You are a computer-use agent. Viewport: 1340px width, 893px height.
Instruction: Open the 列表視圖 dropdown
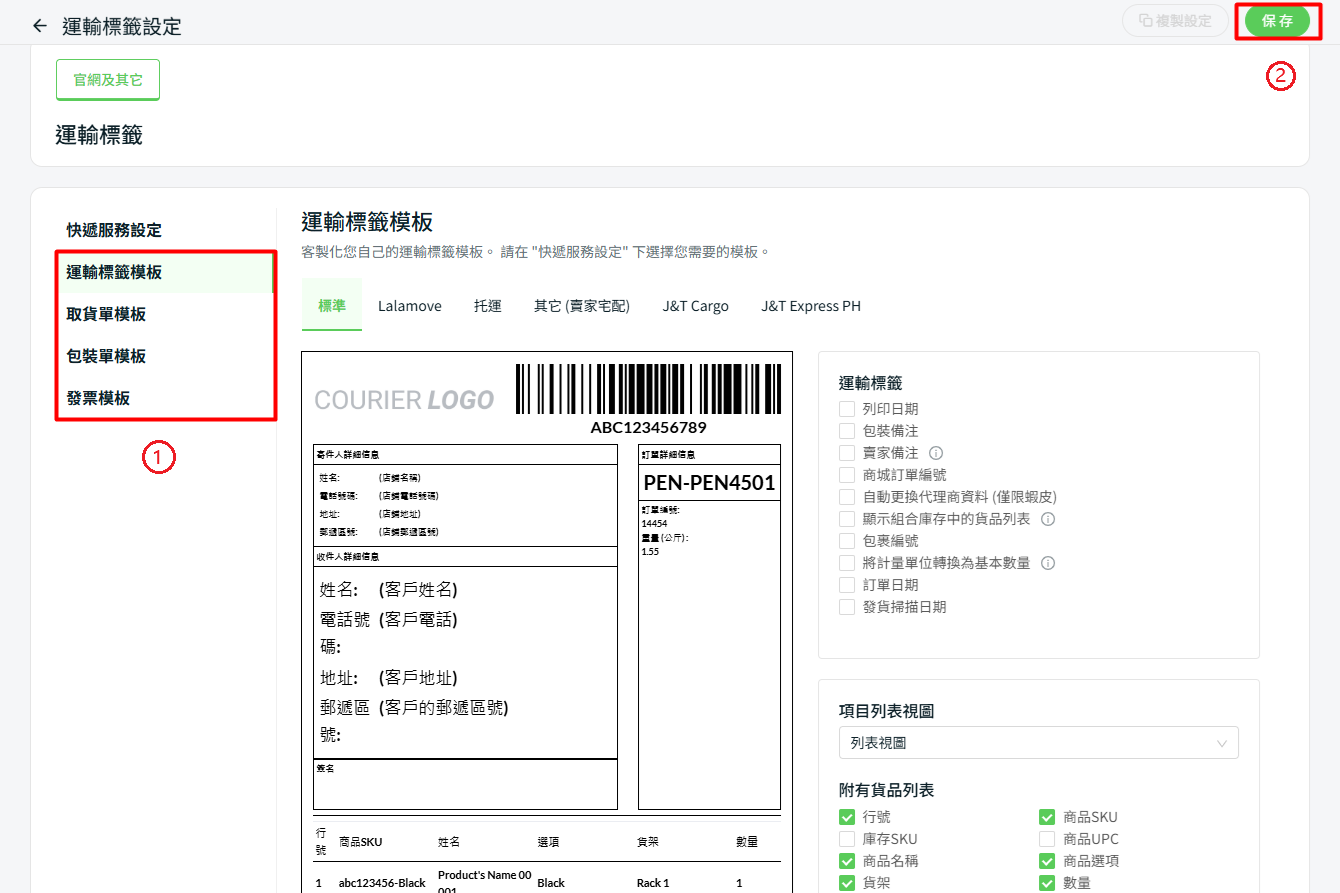pyautogui.click(x=1038, y=743)
